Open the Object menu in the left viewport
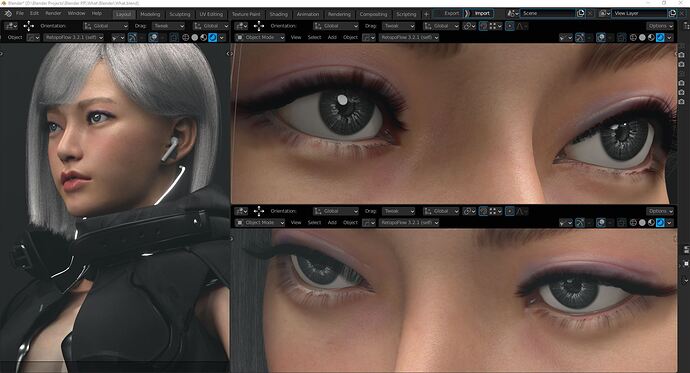Screen dimensions: 690x373 coord(15,37)
